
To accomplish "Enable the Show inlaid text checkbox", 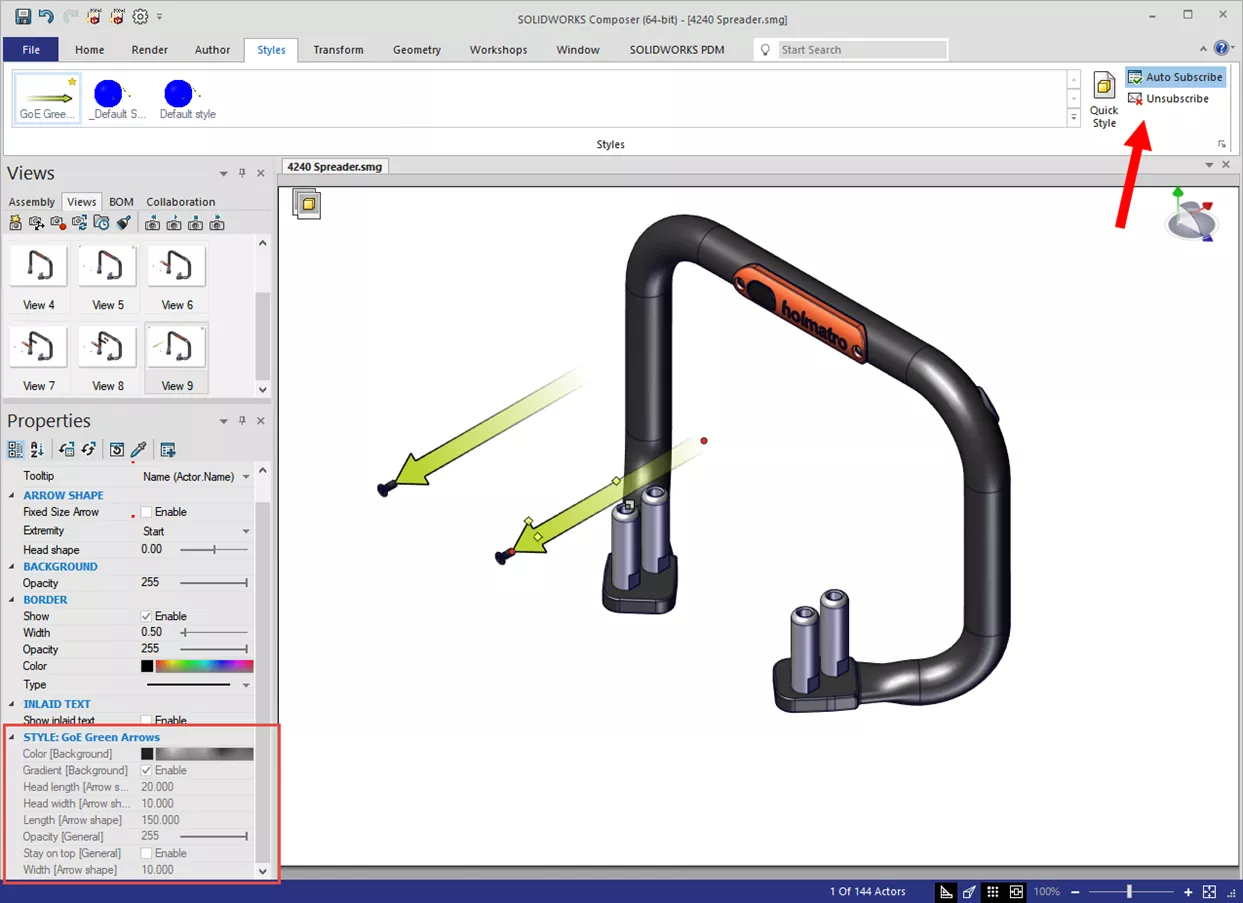I will [x=146, y=720].
